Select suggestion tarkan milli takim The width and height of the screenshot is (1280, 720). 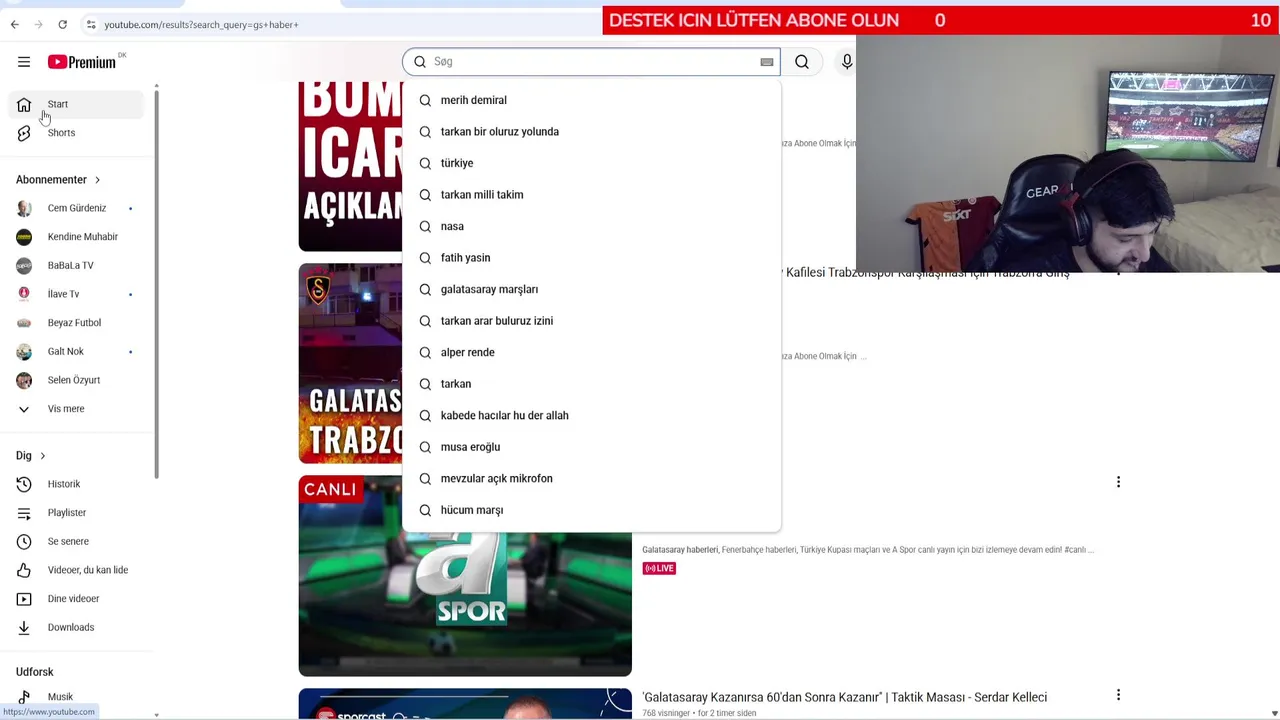pos(591,195)
